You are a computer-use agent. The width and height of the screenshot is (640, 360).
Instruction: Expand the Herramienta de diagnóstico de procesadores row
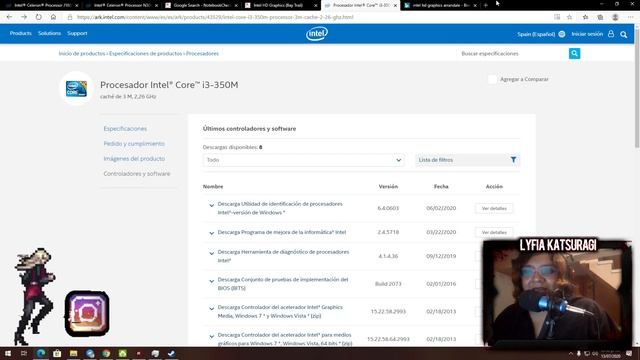point(211,253)
